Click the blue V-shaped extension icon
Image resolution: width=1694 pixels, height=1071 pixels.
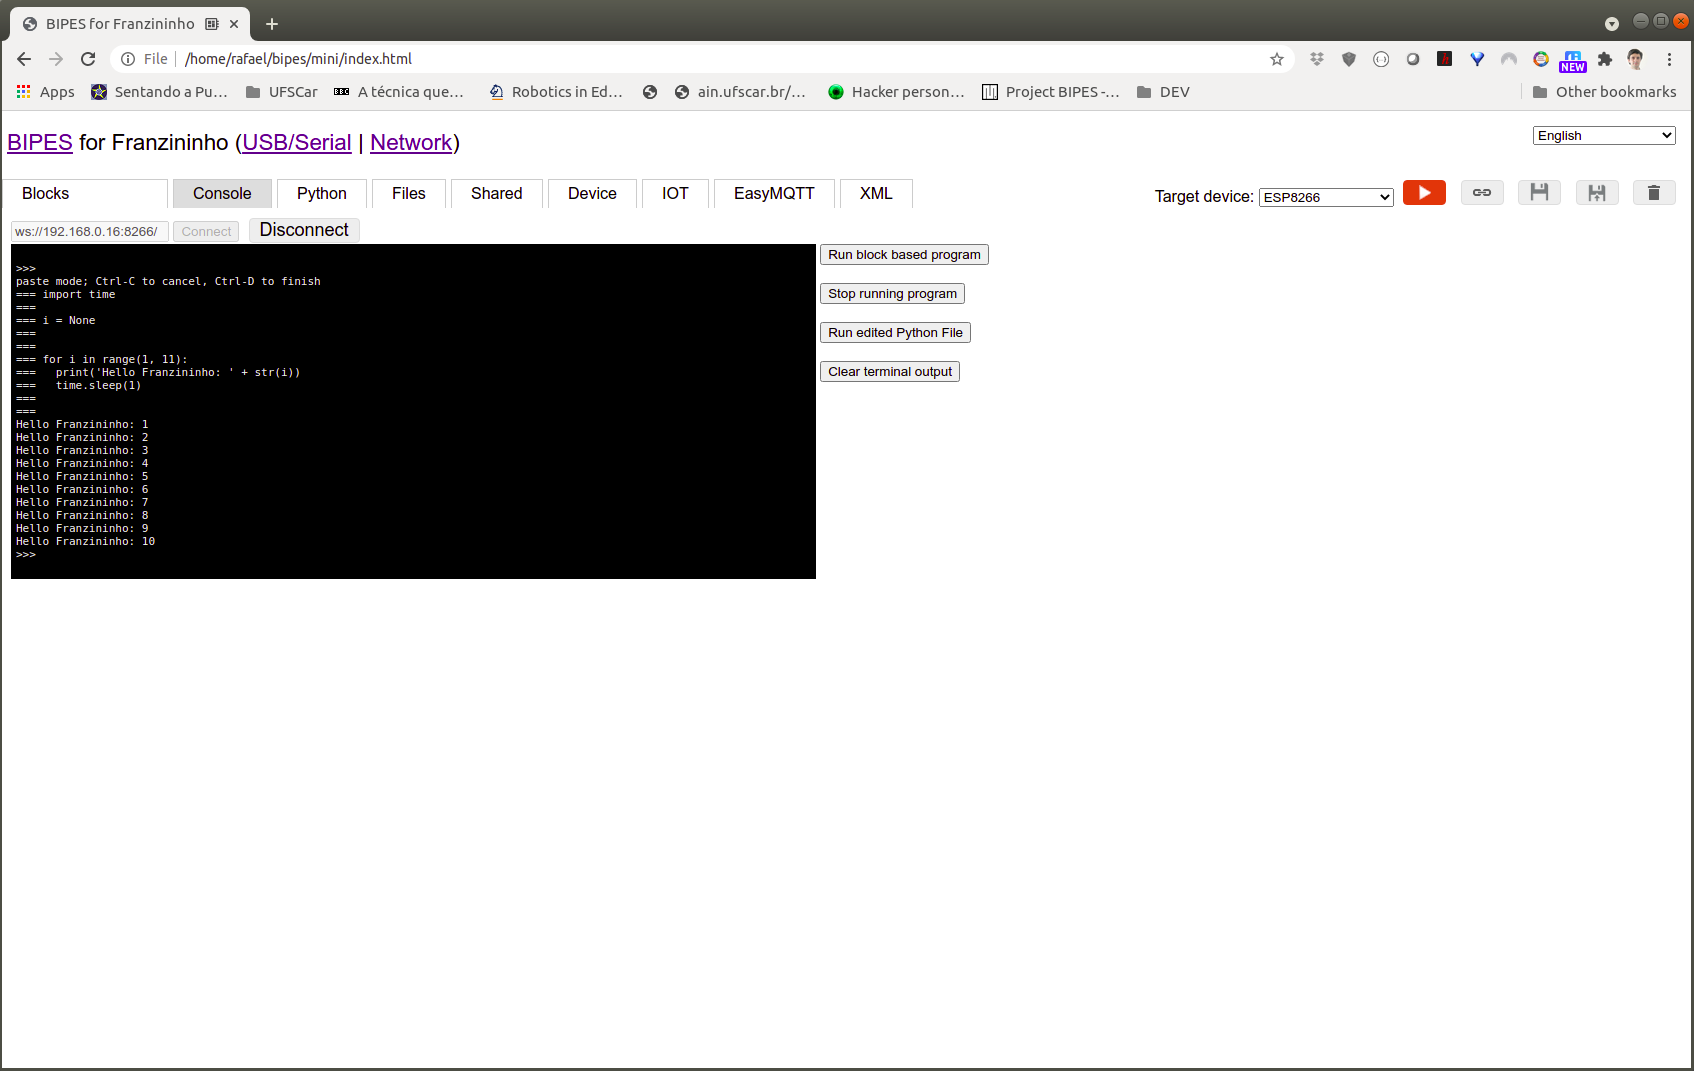(x=1477, y=59)
